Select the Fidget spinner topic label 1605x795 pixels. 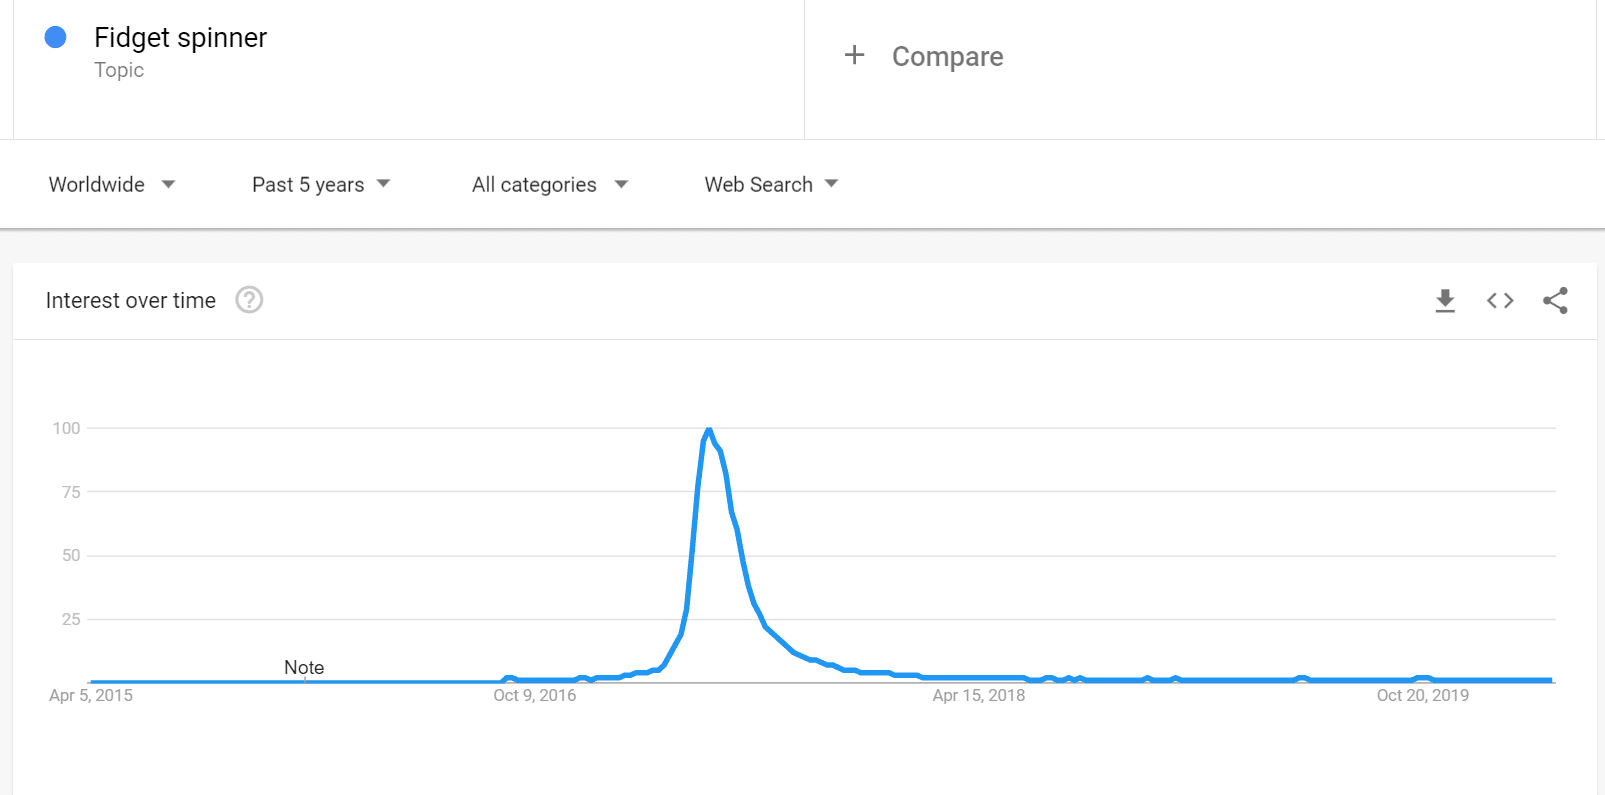180,37
